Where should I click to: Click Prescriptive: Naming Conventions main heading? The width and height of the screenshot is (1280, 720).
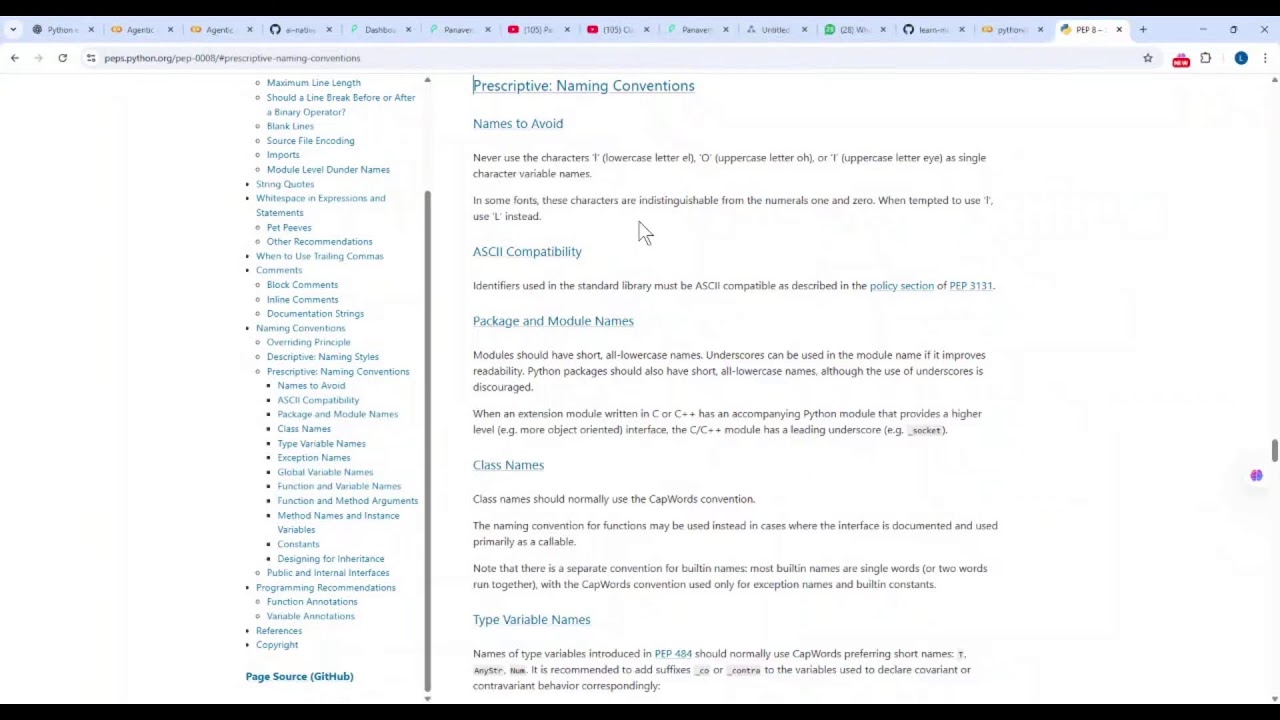click(583, 86)
